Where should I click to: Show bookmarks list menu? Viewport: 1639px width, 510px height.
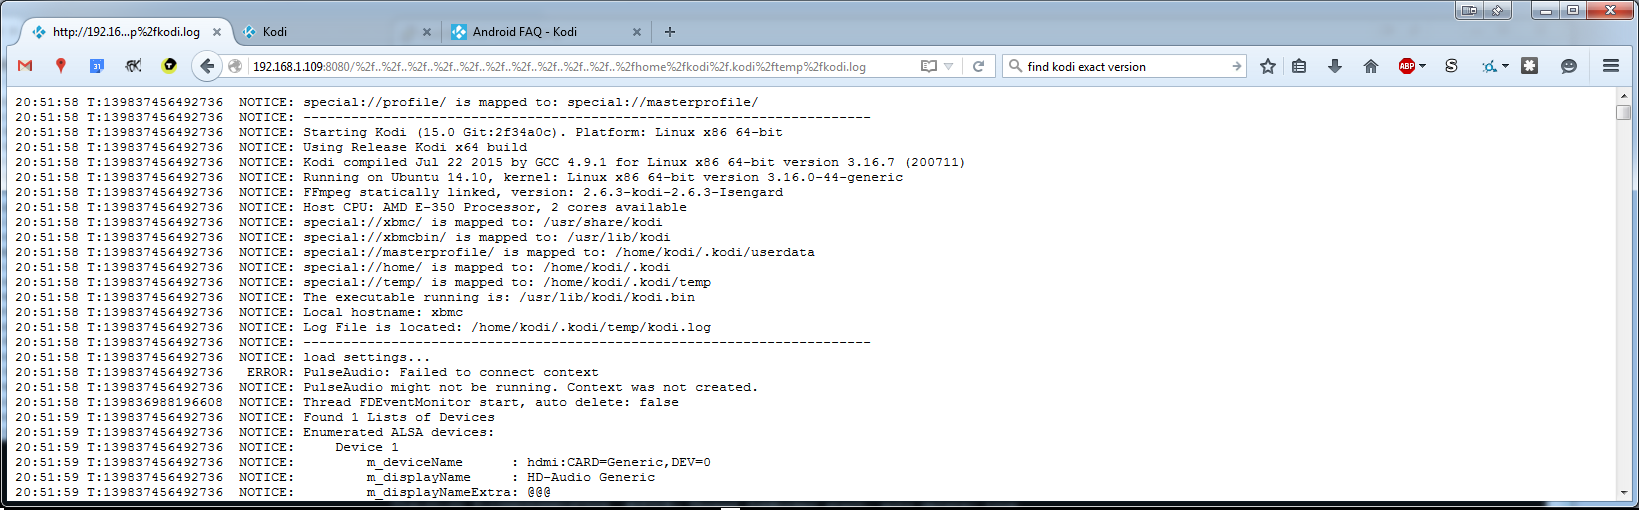(1299, 66)
